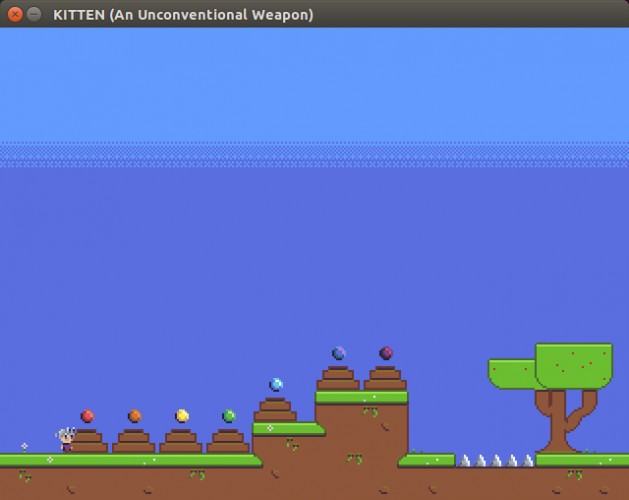Click the window title "KITTEN (An Unconventional Weapon)"
Viewport: 629px width, 500px height.
(183, 15)
